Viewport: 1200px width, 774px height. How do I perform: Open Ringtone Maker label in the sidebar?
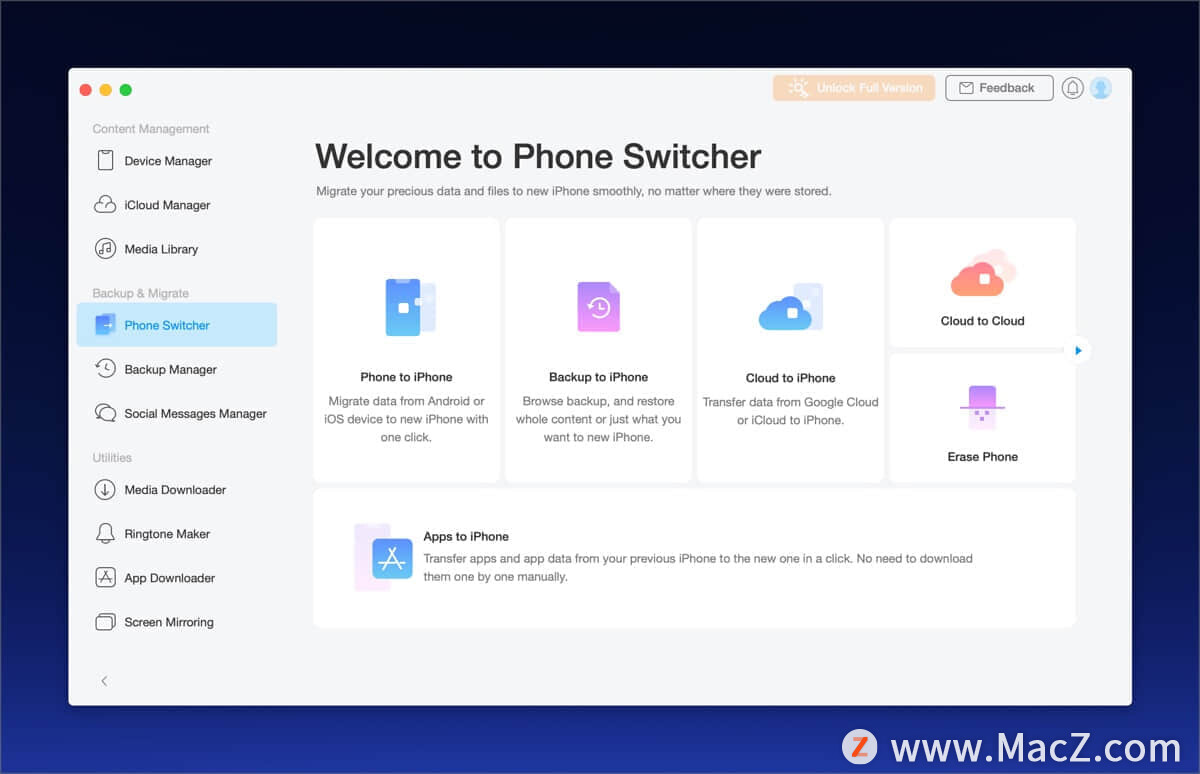click(167, 534)
